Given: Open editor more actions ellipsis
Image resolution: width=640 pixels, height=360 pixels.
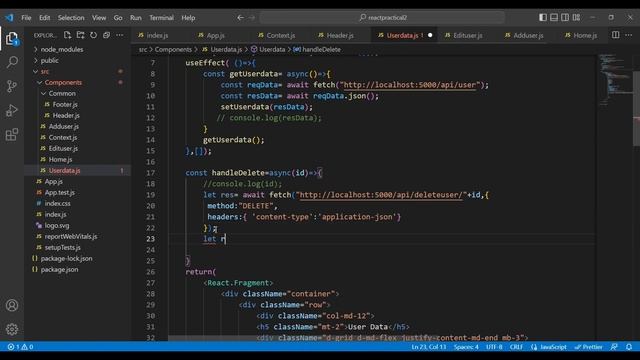Looking at the screenshot, I should 629,35.
